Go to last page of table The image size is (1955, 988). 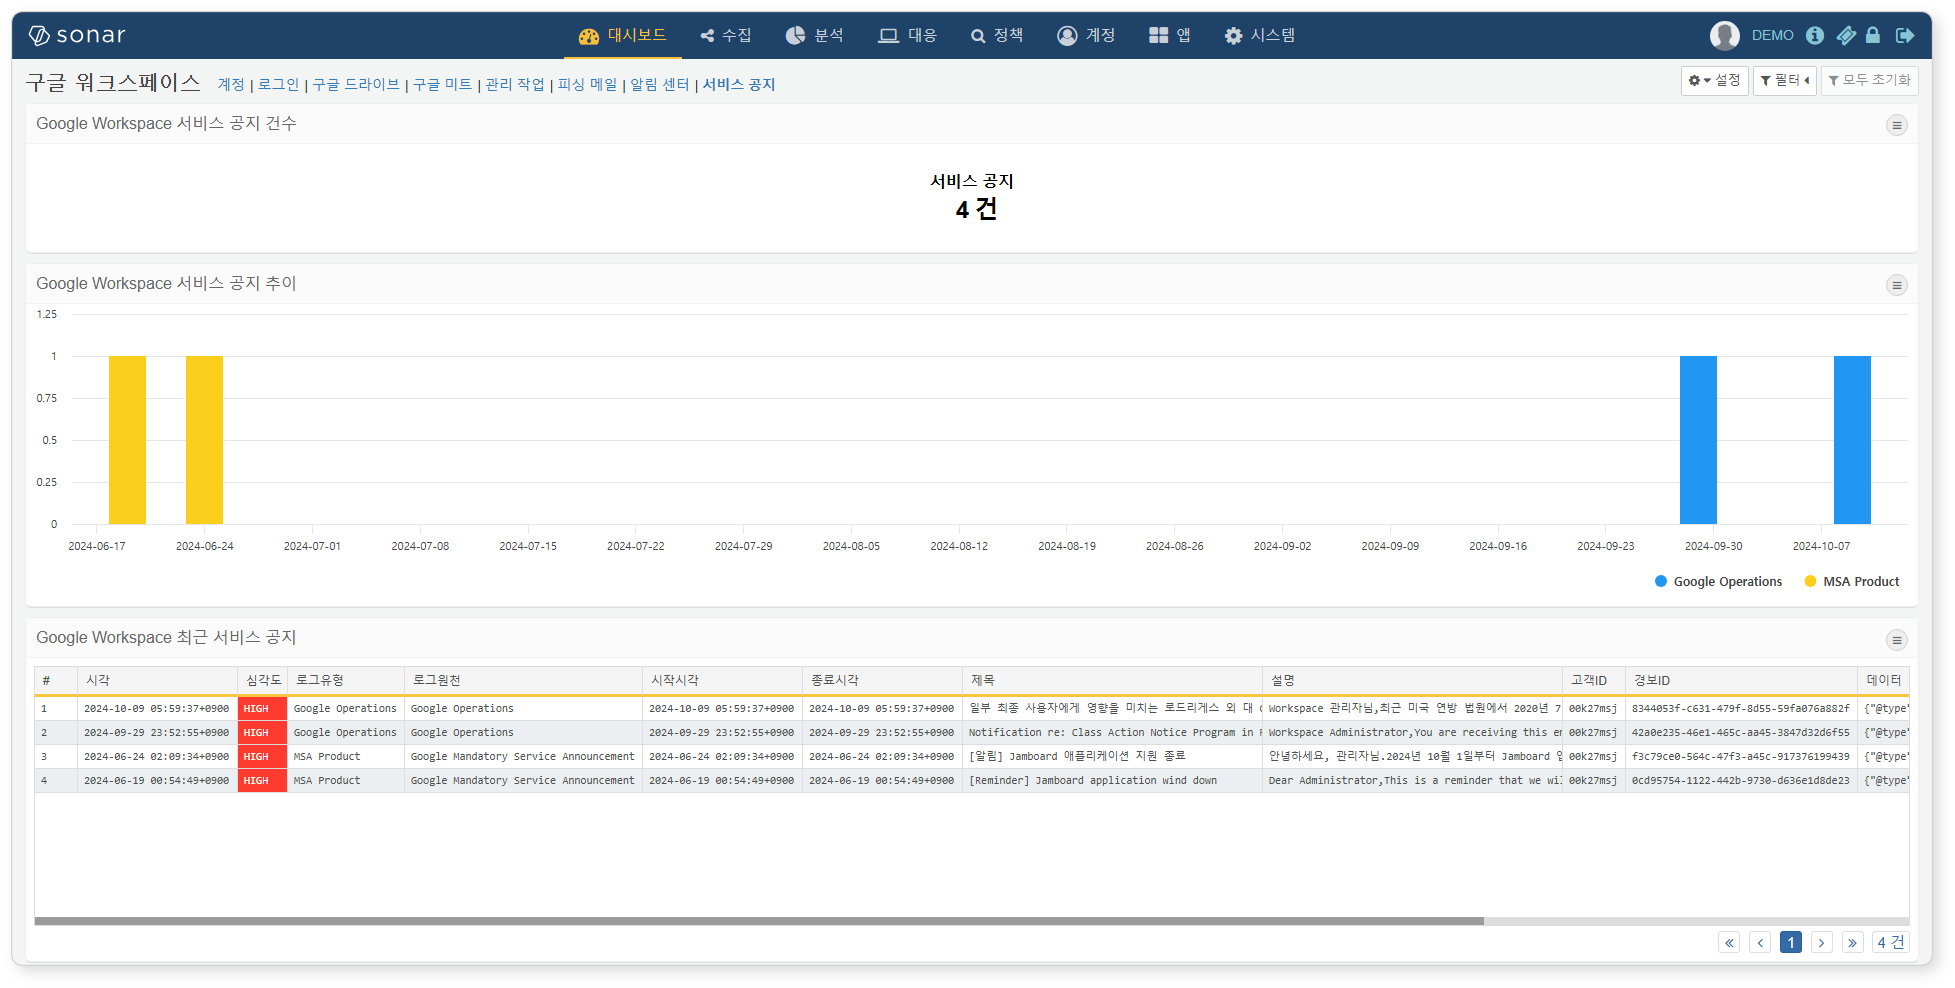[1853, 942]
